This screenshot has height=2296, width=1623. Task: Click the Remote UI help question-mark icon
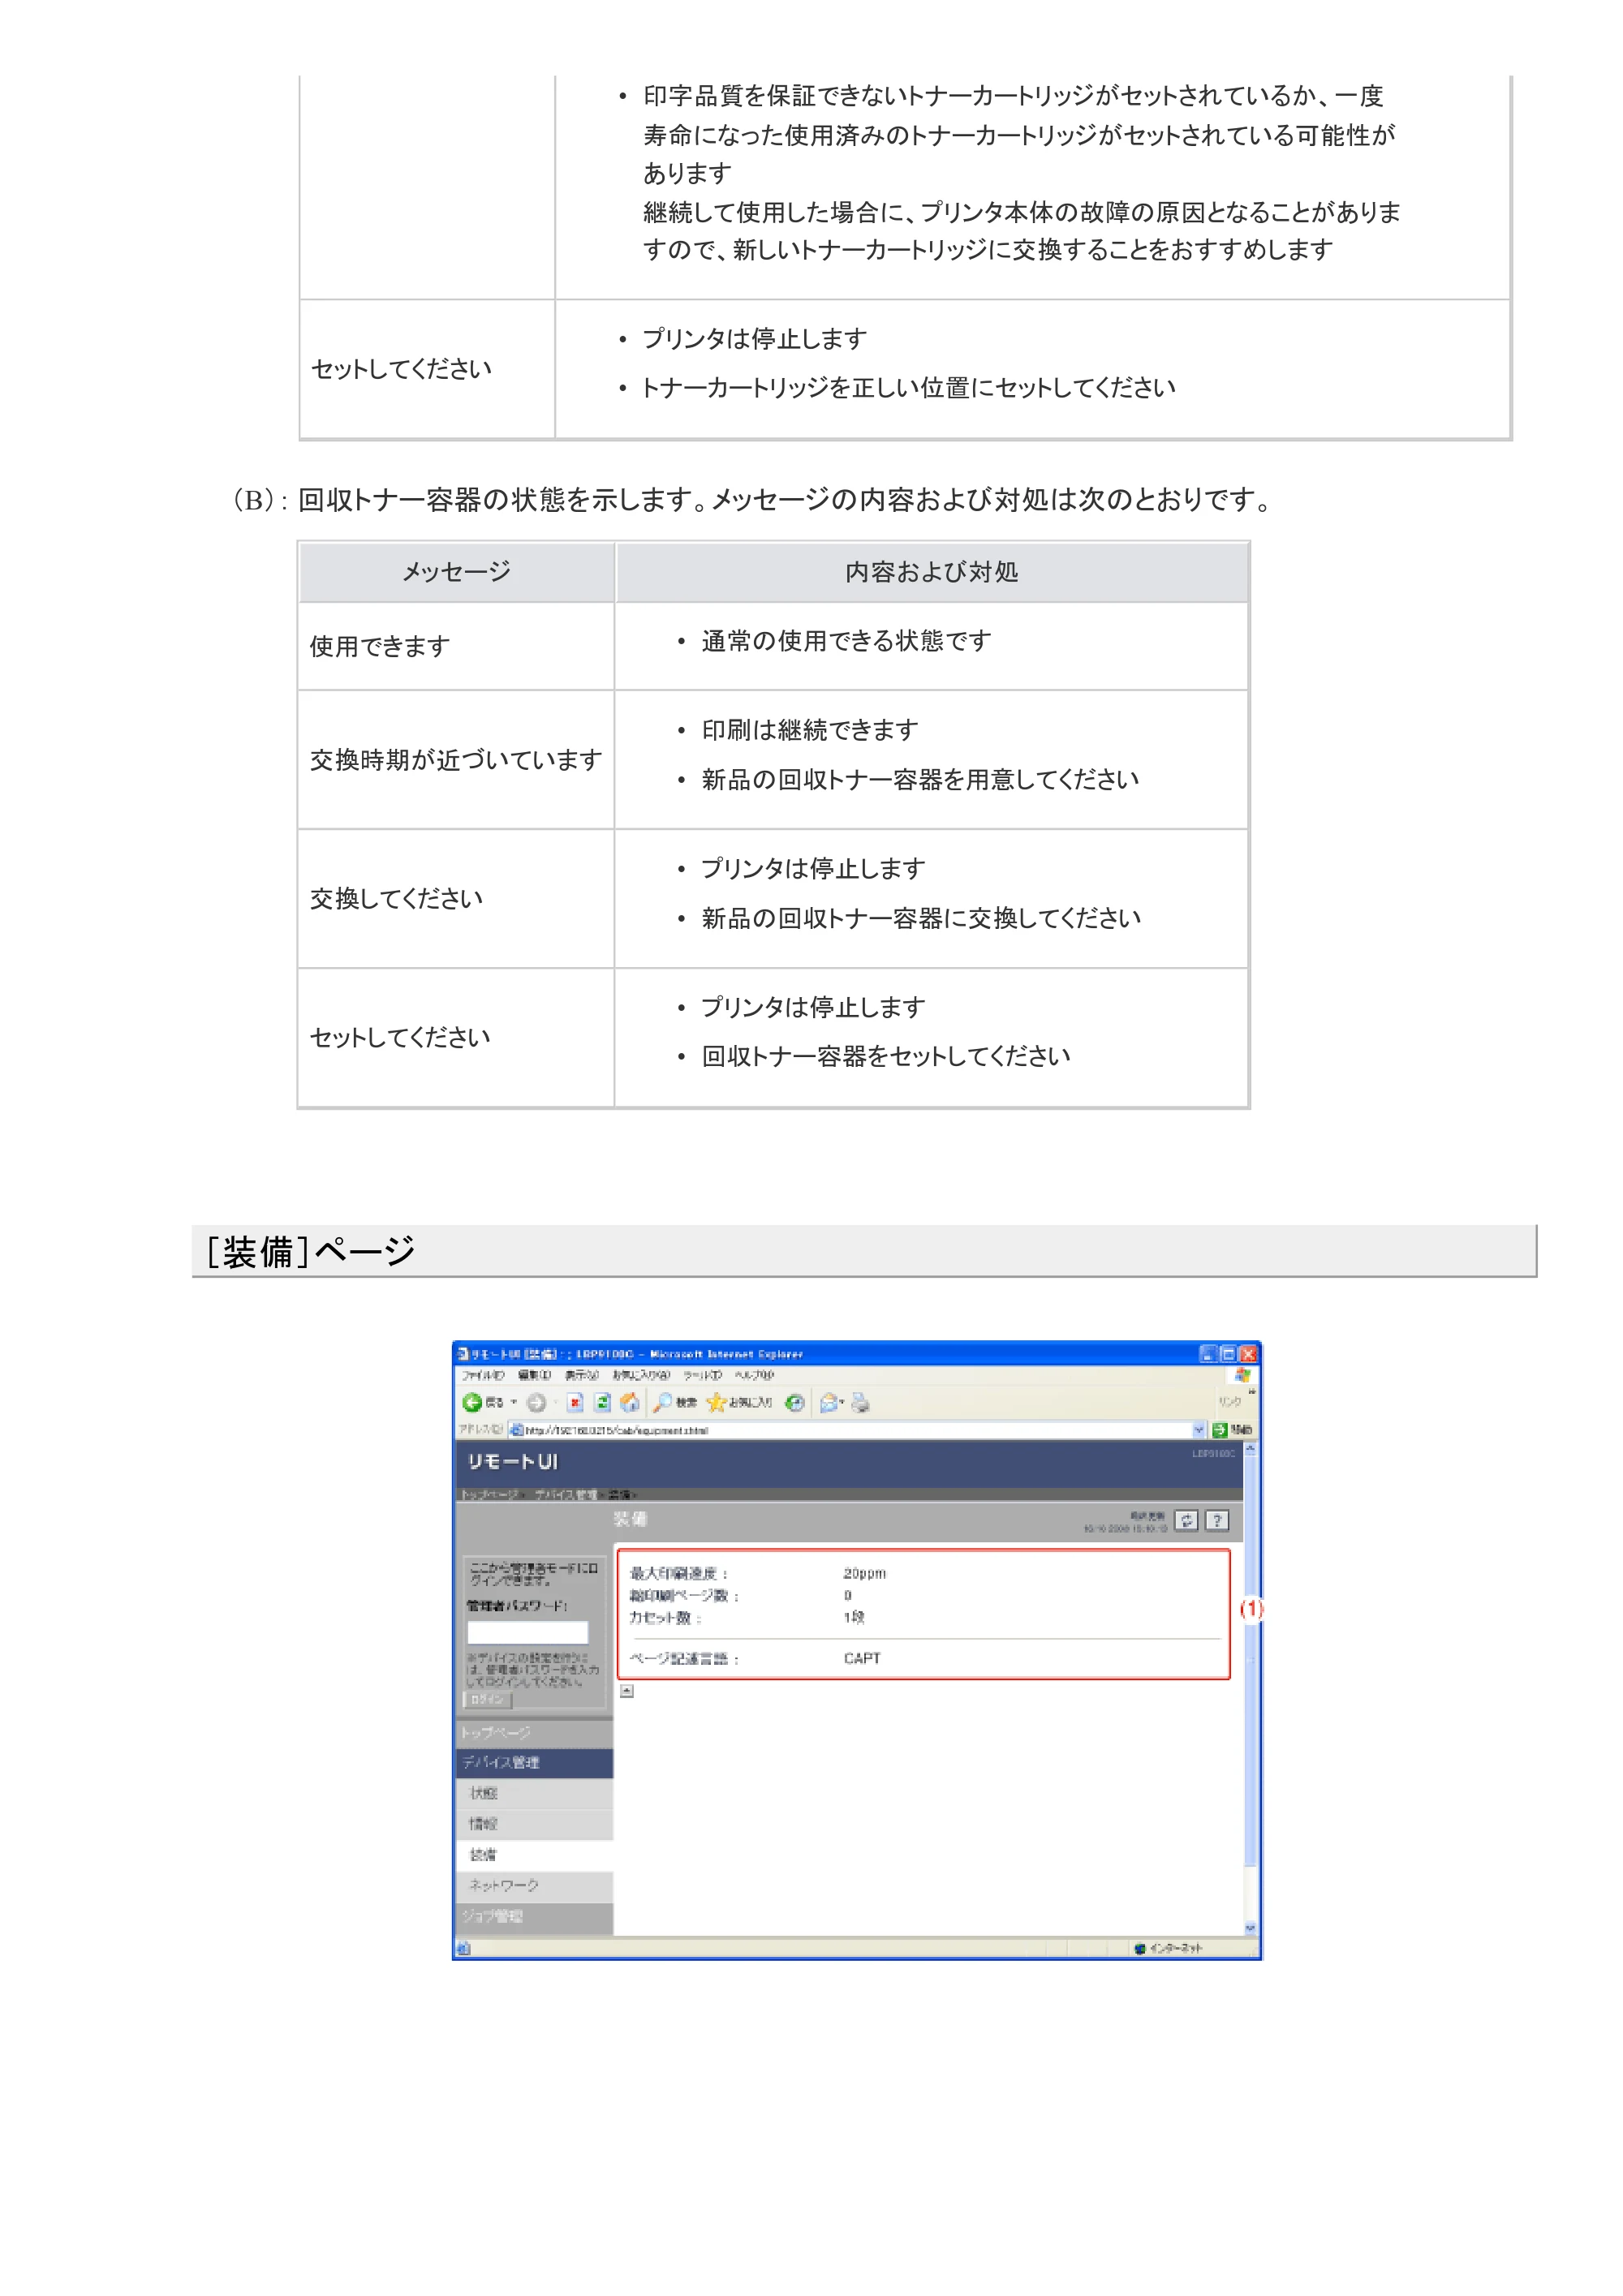tap(1216, 1520)
